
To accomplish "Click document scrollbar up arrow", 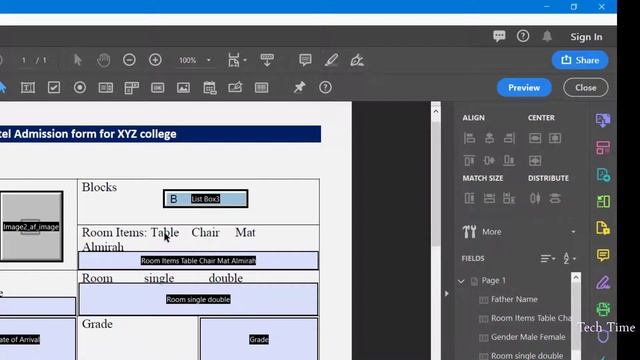I will [x=436, y=111].
